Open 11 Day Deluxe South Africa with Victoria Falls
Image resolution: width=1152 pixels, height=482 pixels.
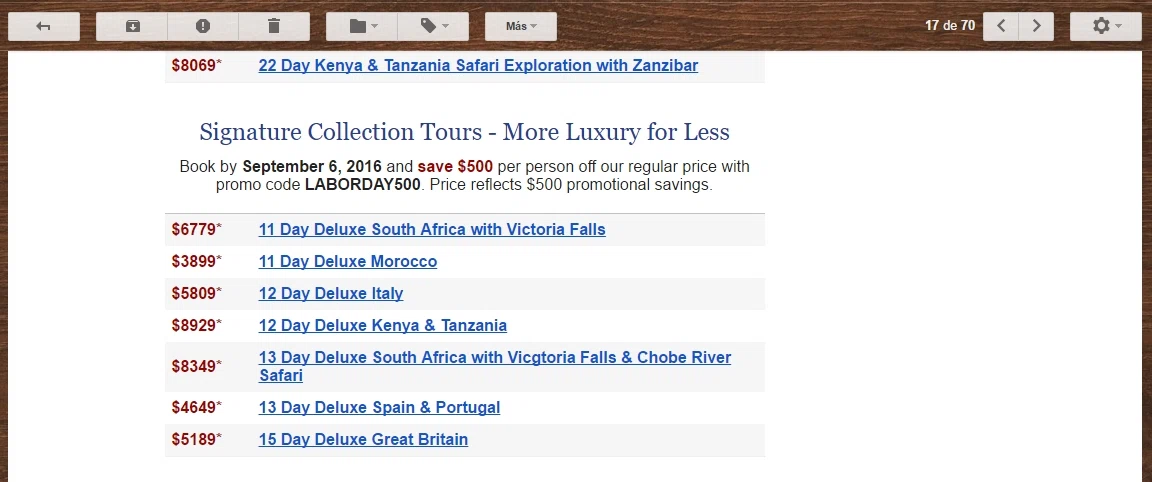pos(432,229)
